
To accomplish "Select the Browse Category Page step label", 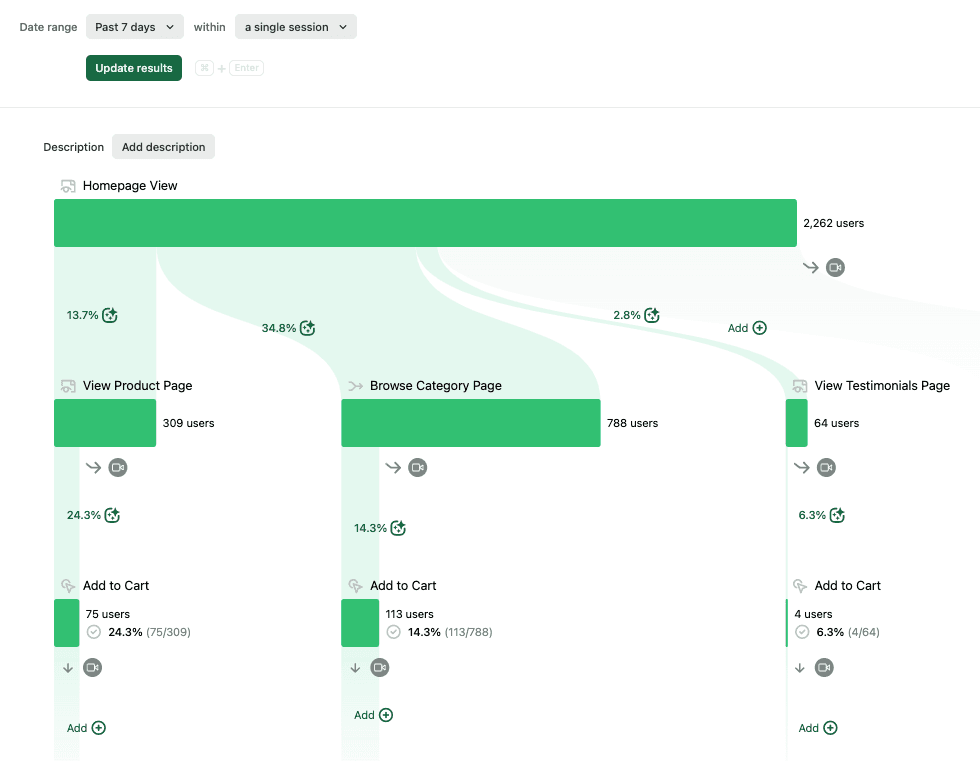I will tap(434, 385).
